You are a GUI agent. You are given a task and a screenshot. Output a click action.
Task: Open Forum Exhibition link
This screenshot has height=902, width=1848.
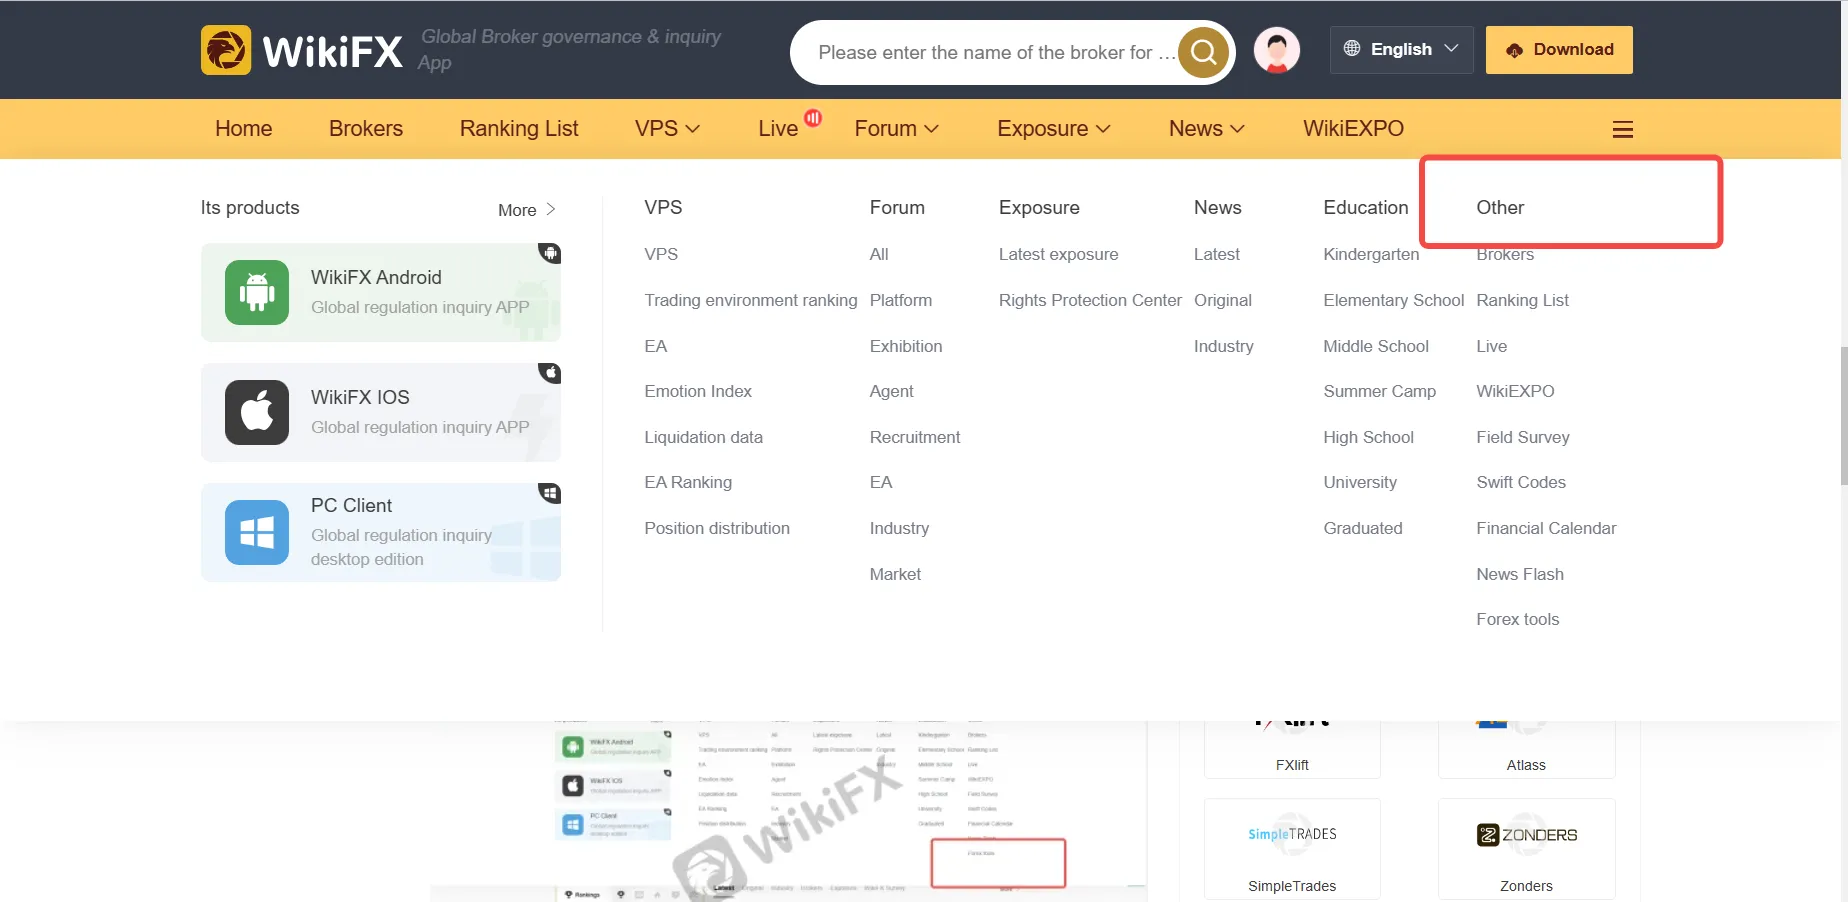click(x=906, y=346)
